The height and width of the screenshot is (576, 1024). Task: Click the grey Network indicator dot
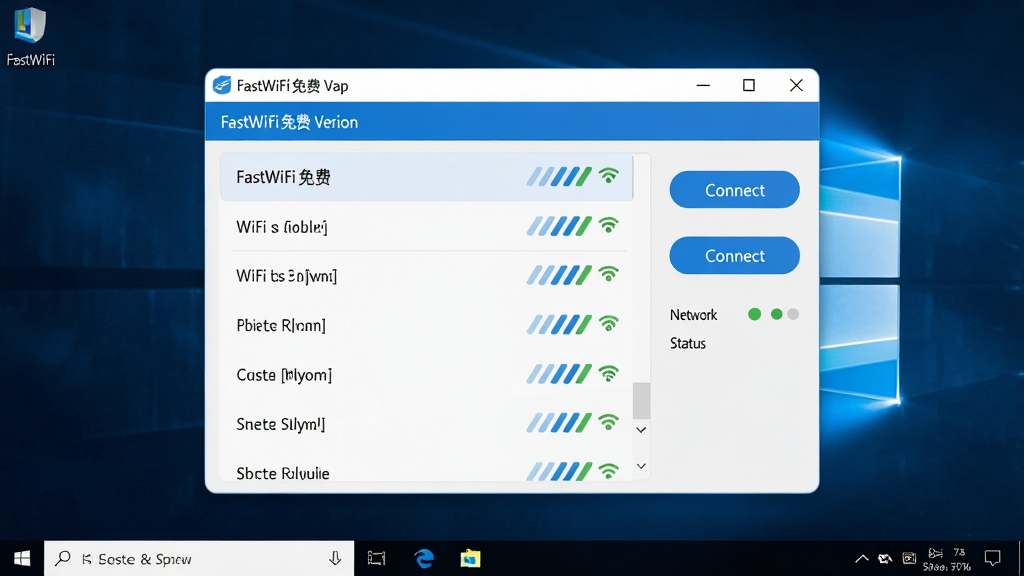[x=793, y=314]
